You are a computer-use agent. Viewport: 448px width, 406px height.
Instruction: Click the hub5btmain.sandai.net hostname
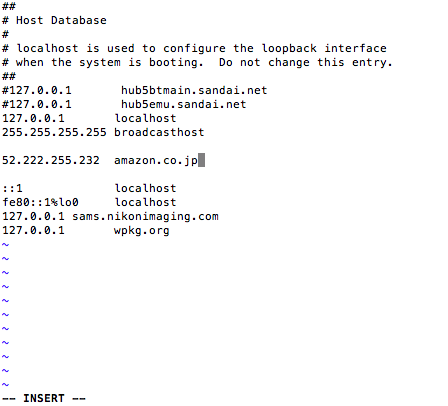[194, 90]
